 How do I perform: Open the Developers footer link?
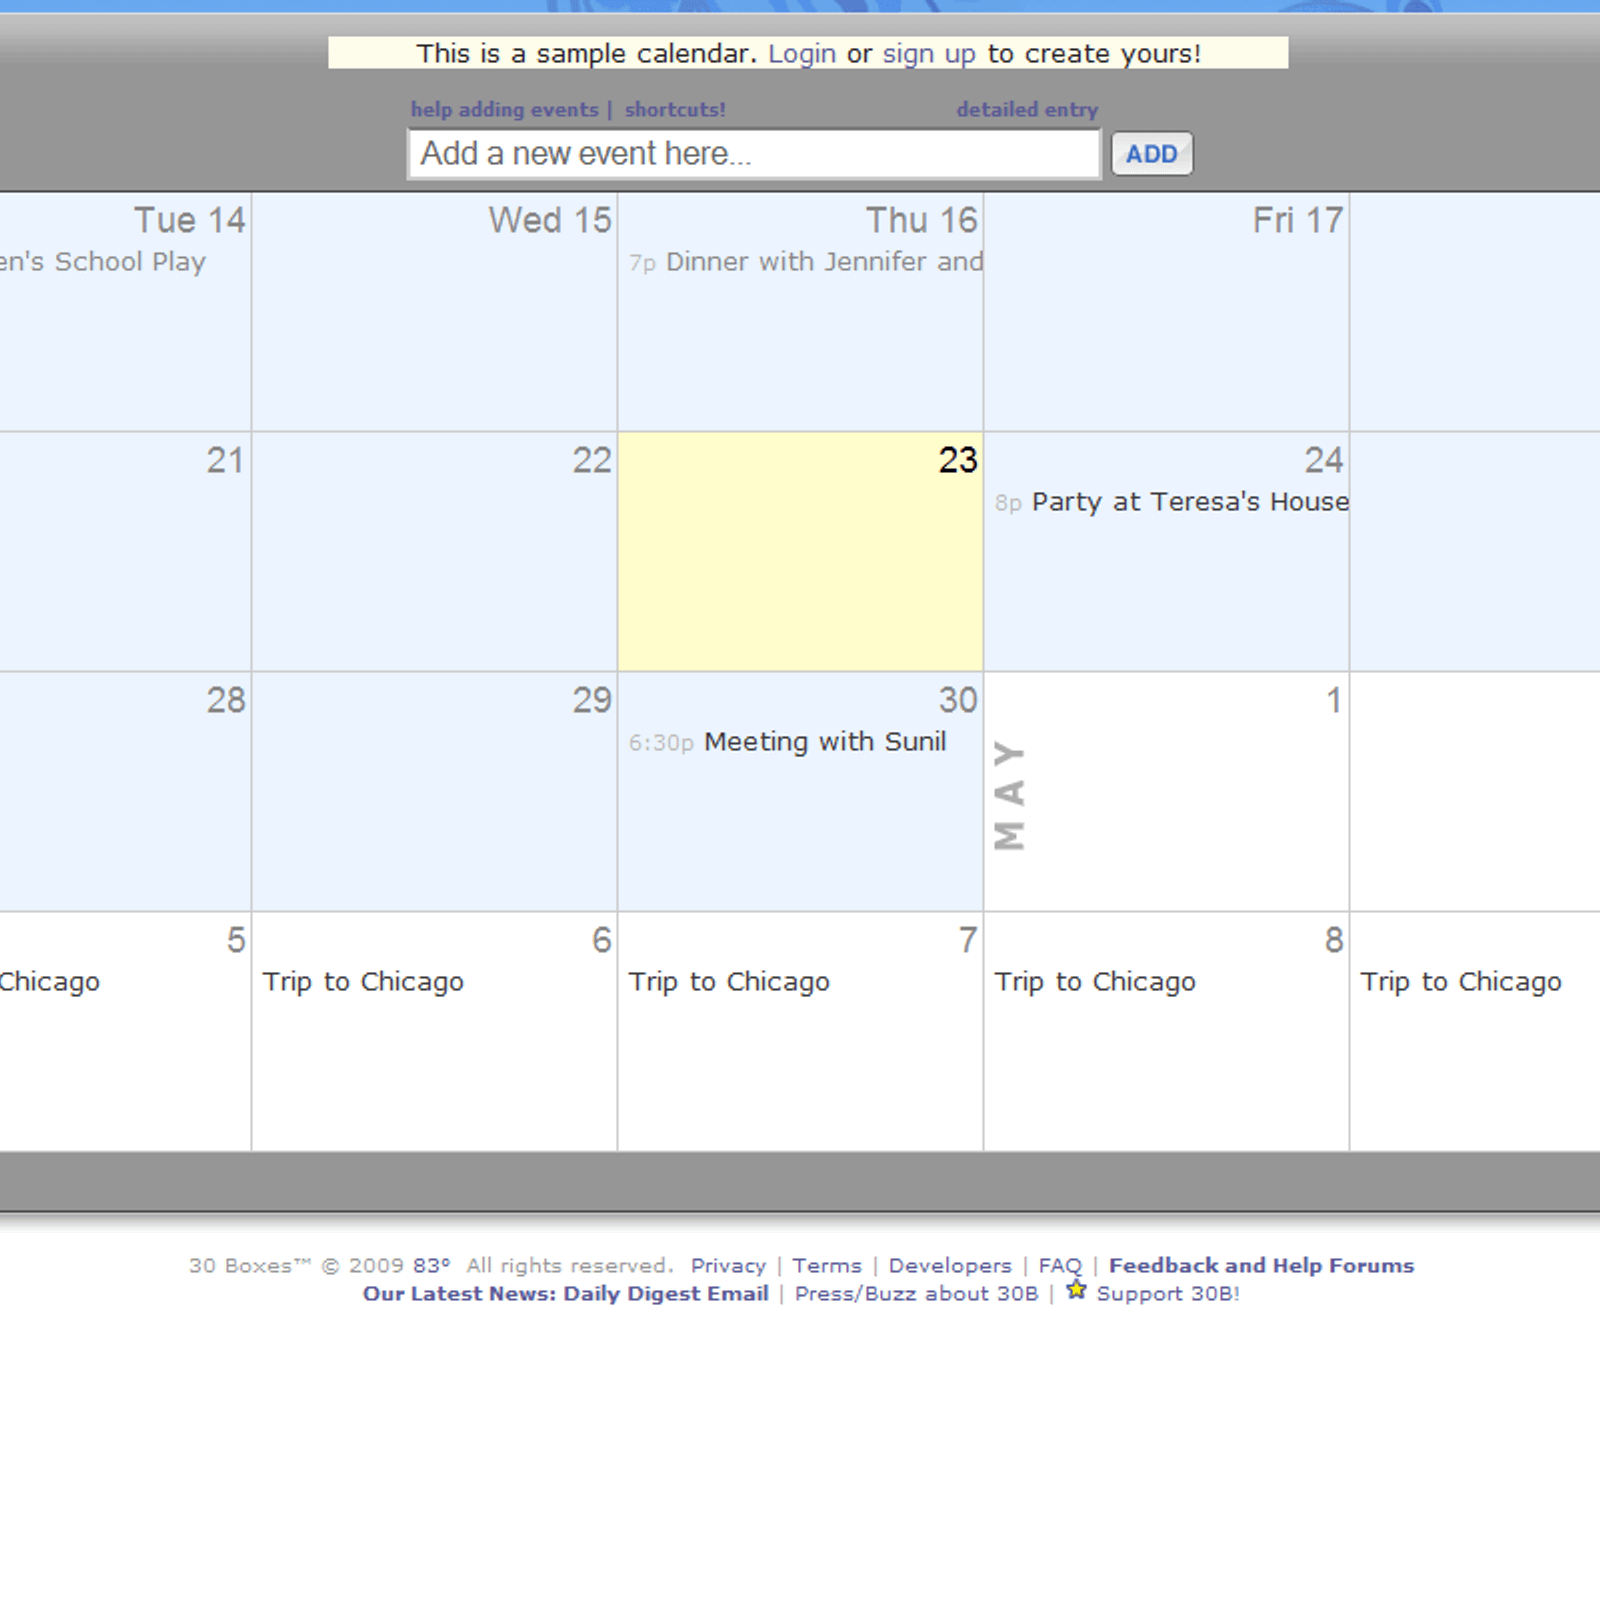click(x=950, y=1266)
